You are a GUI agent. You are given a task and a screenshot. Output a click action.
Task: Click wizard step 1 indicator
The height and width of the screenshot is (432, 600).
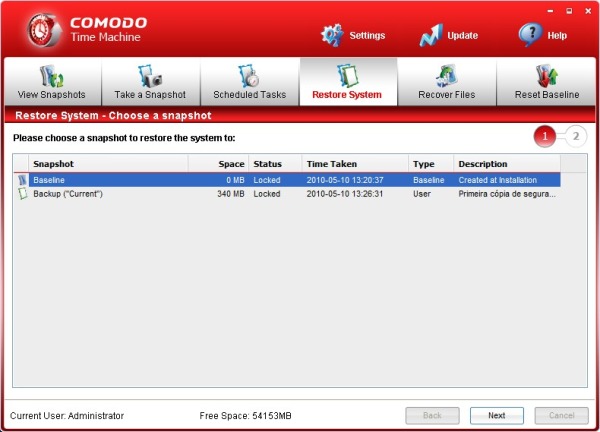click(x=545, y=136)
